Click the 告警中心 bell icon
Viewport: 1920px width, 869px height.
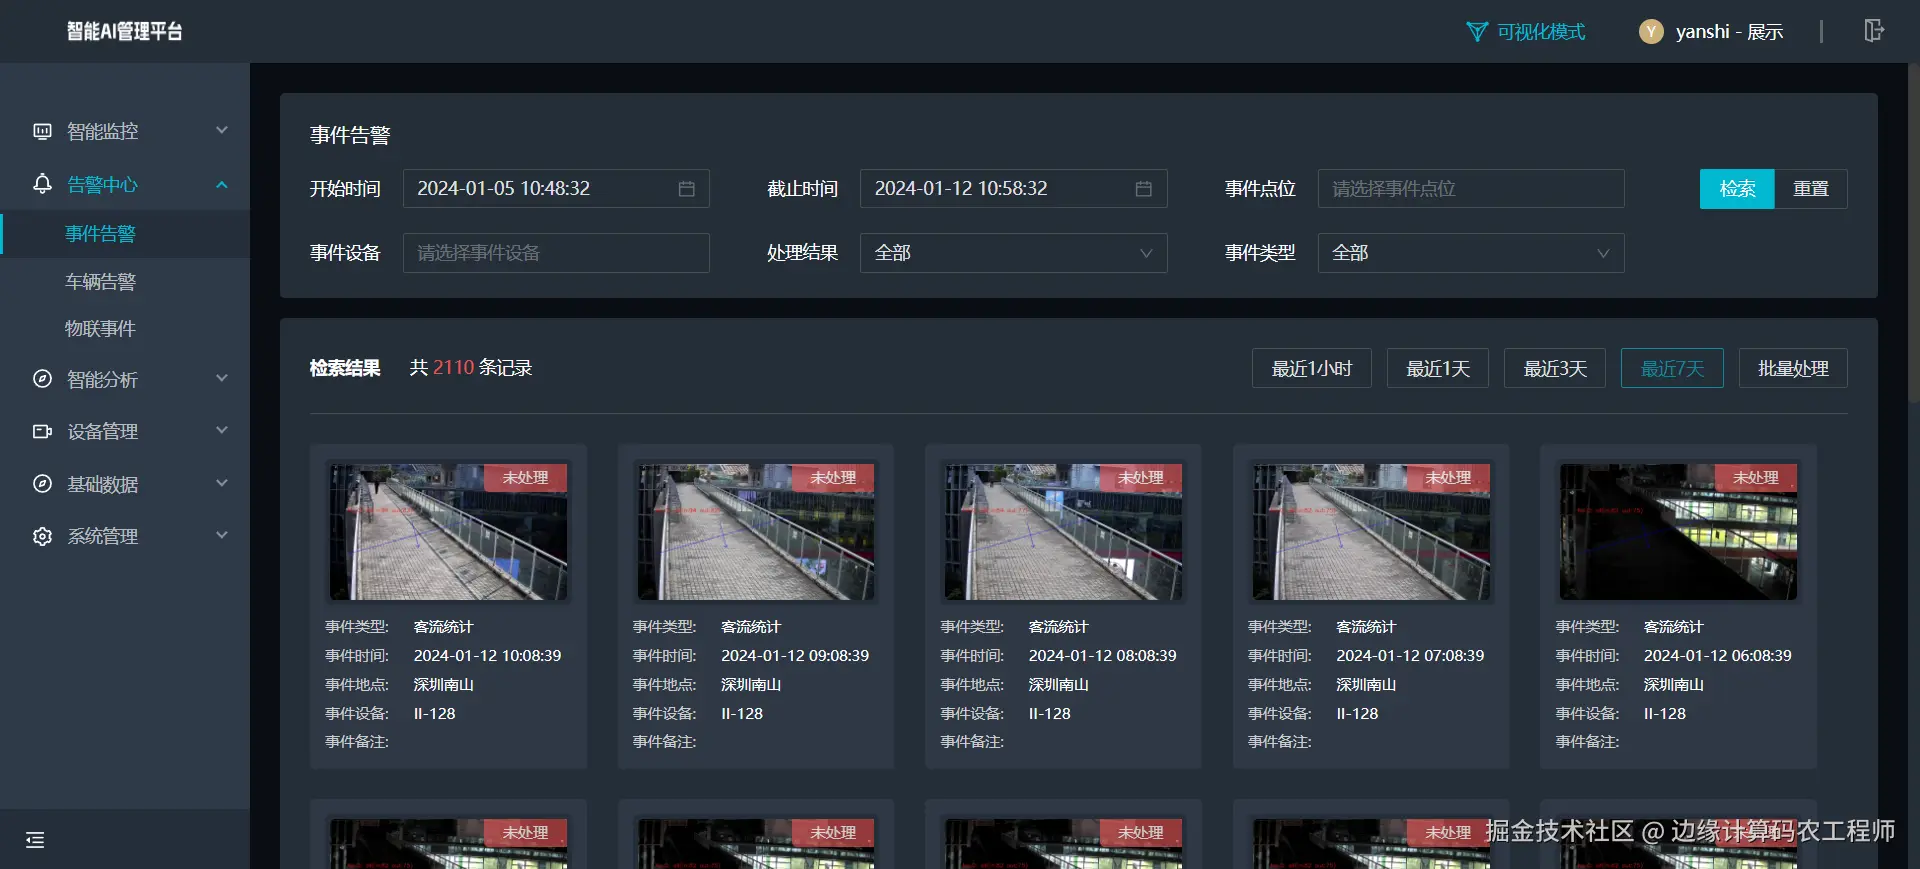[x=42, y=184]
